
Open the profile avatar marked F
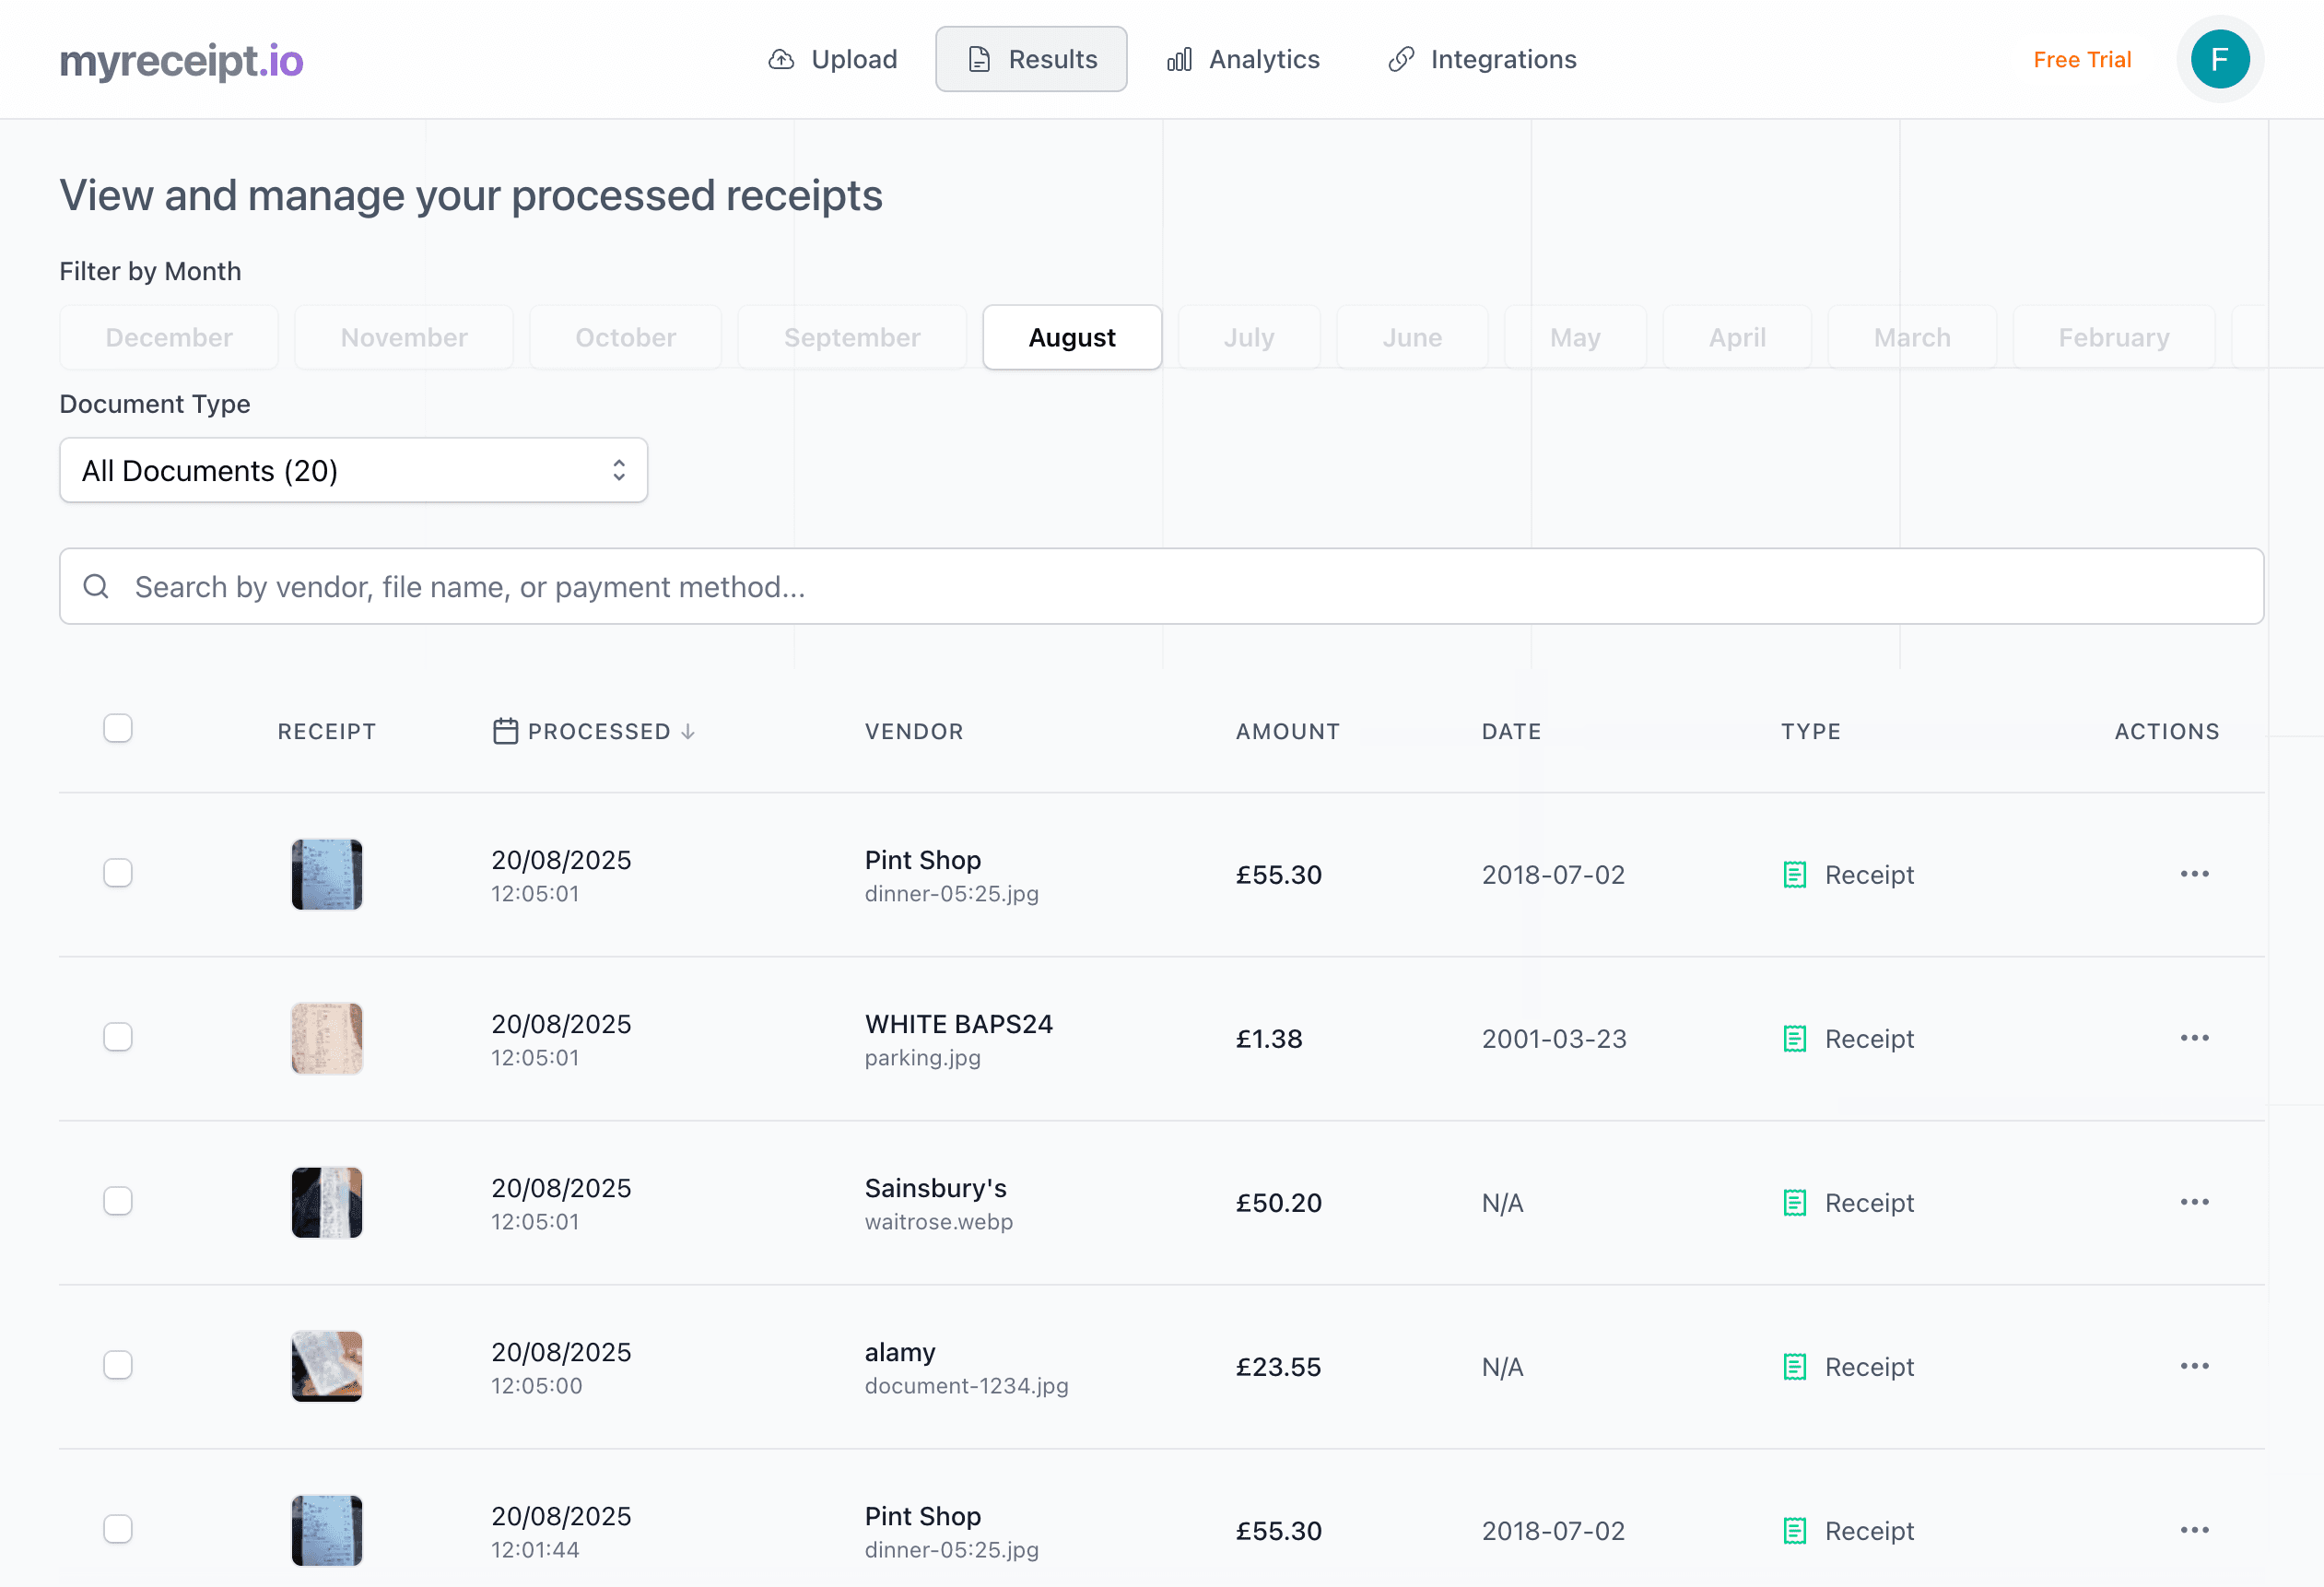2220,59
